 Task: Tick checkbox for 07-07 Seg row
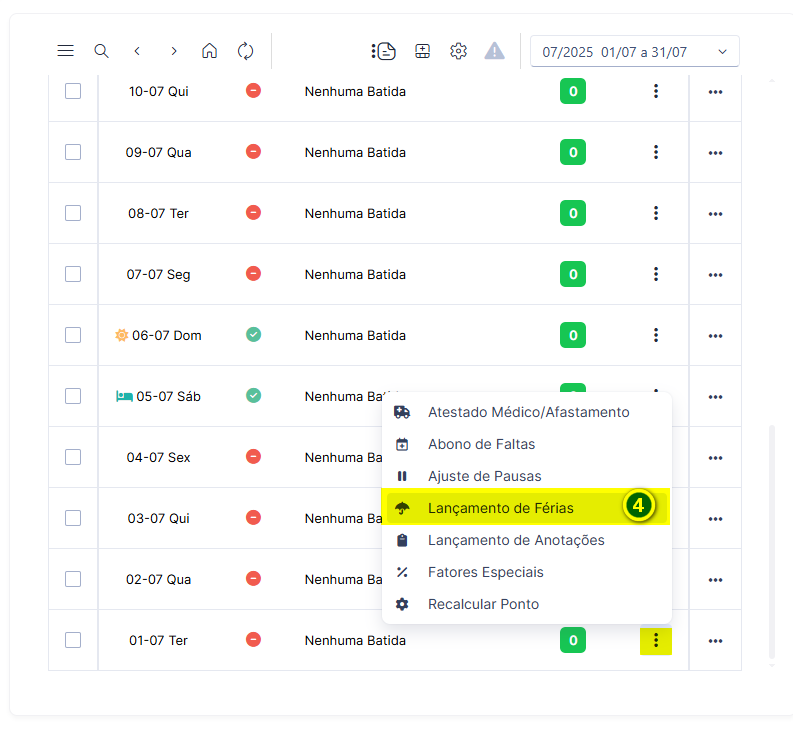[73, 274]
